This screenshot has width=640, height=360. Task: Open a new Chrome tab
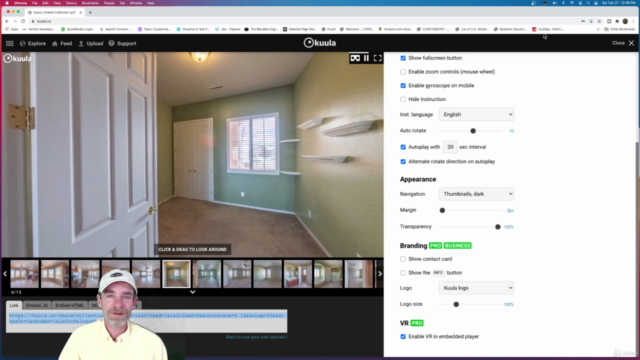click(x=90, y=12)
